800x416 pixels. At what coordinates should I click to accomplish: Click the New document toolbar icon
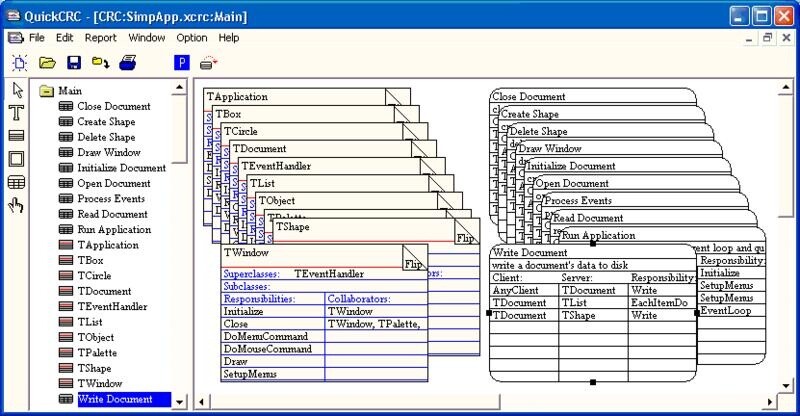coord(19,63)
